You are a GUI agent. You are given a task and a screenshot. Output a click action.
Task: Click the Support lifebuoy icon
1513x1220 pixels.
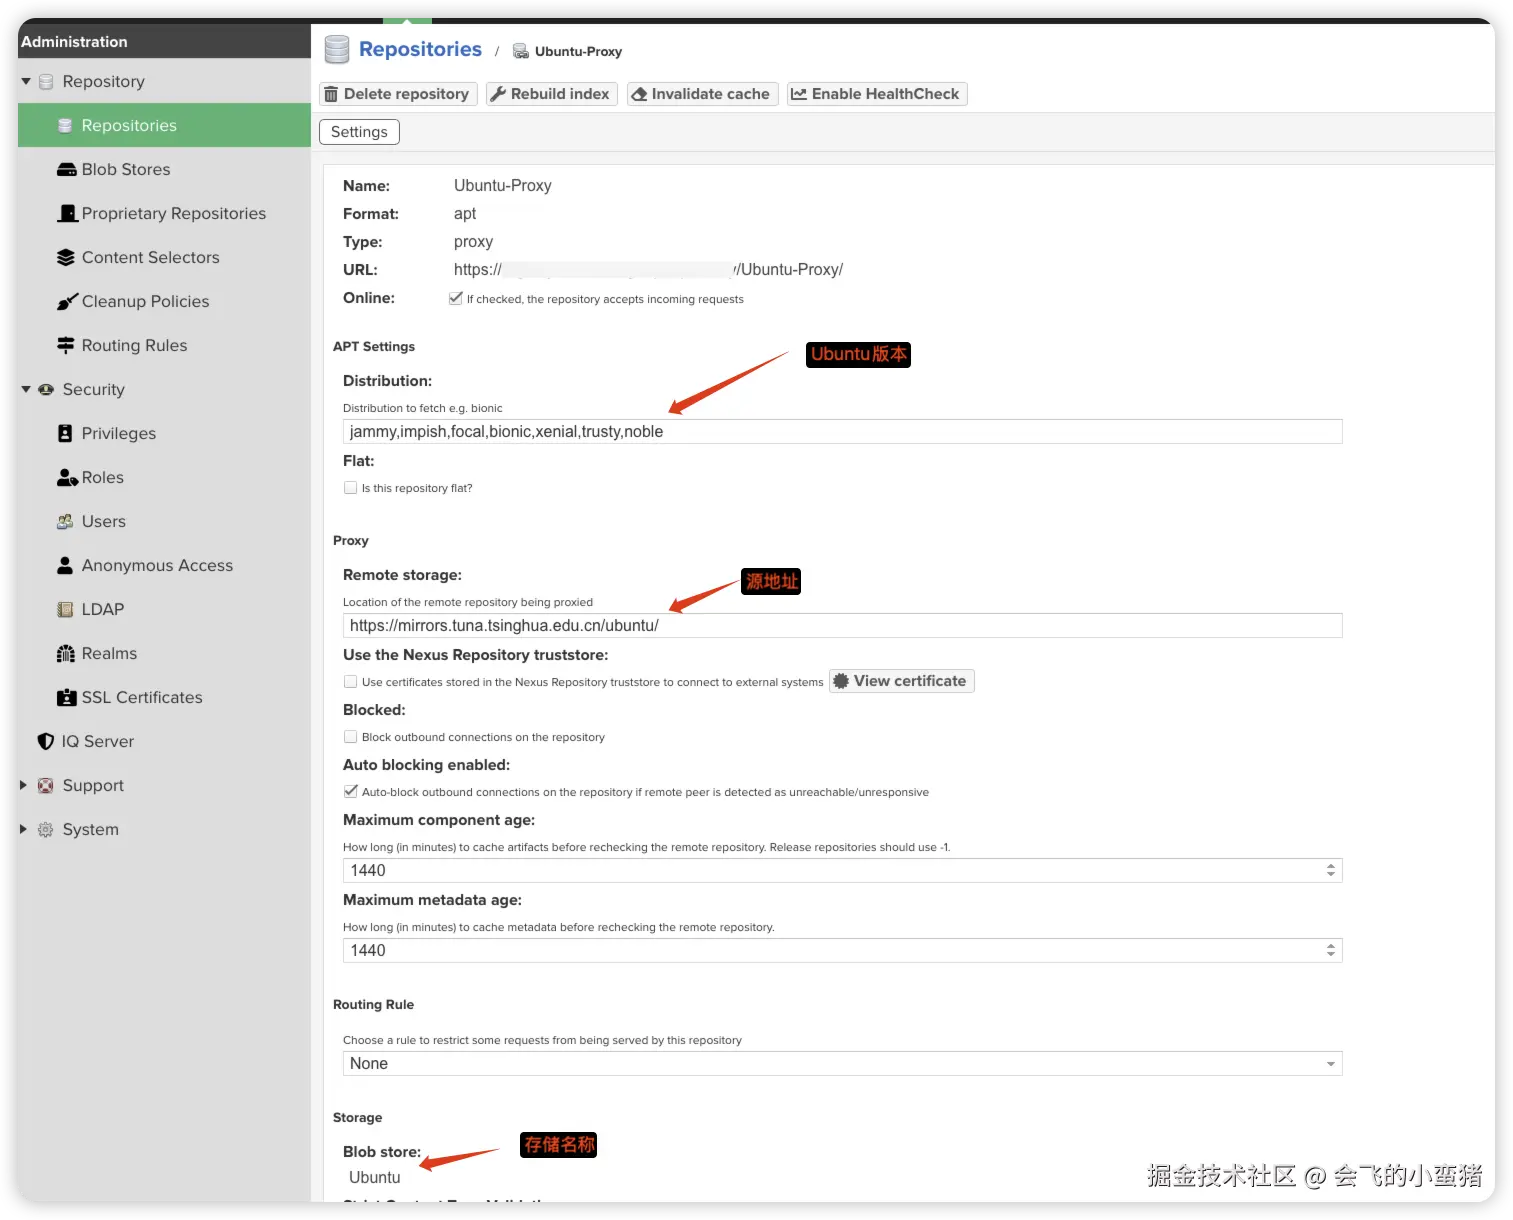coord(46,786)
